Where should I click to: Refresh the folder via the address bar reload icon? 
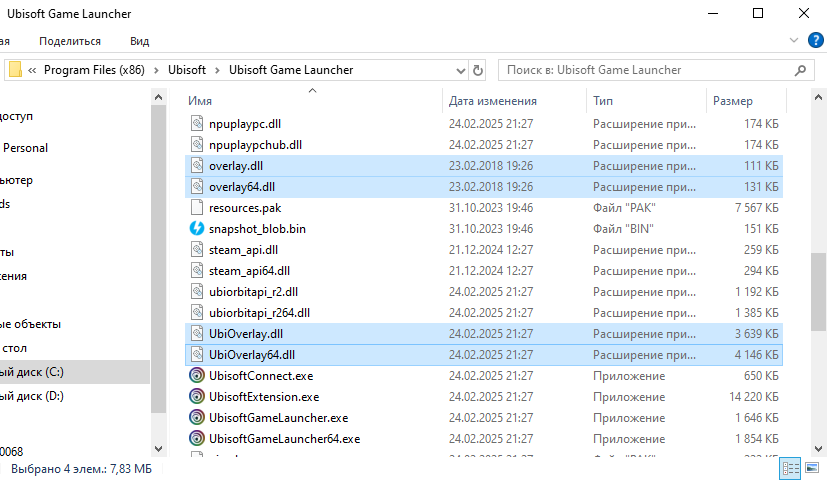478,70
